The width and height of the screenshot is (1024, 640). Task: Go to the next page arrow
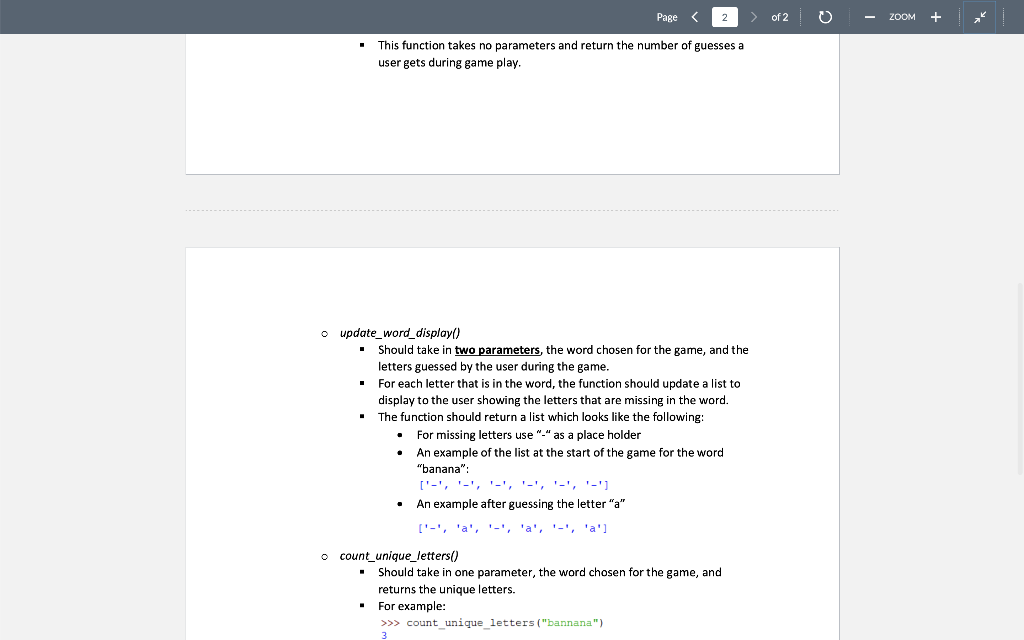(x=753, y=17)
